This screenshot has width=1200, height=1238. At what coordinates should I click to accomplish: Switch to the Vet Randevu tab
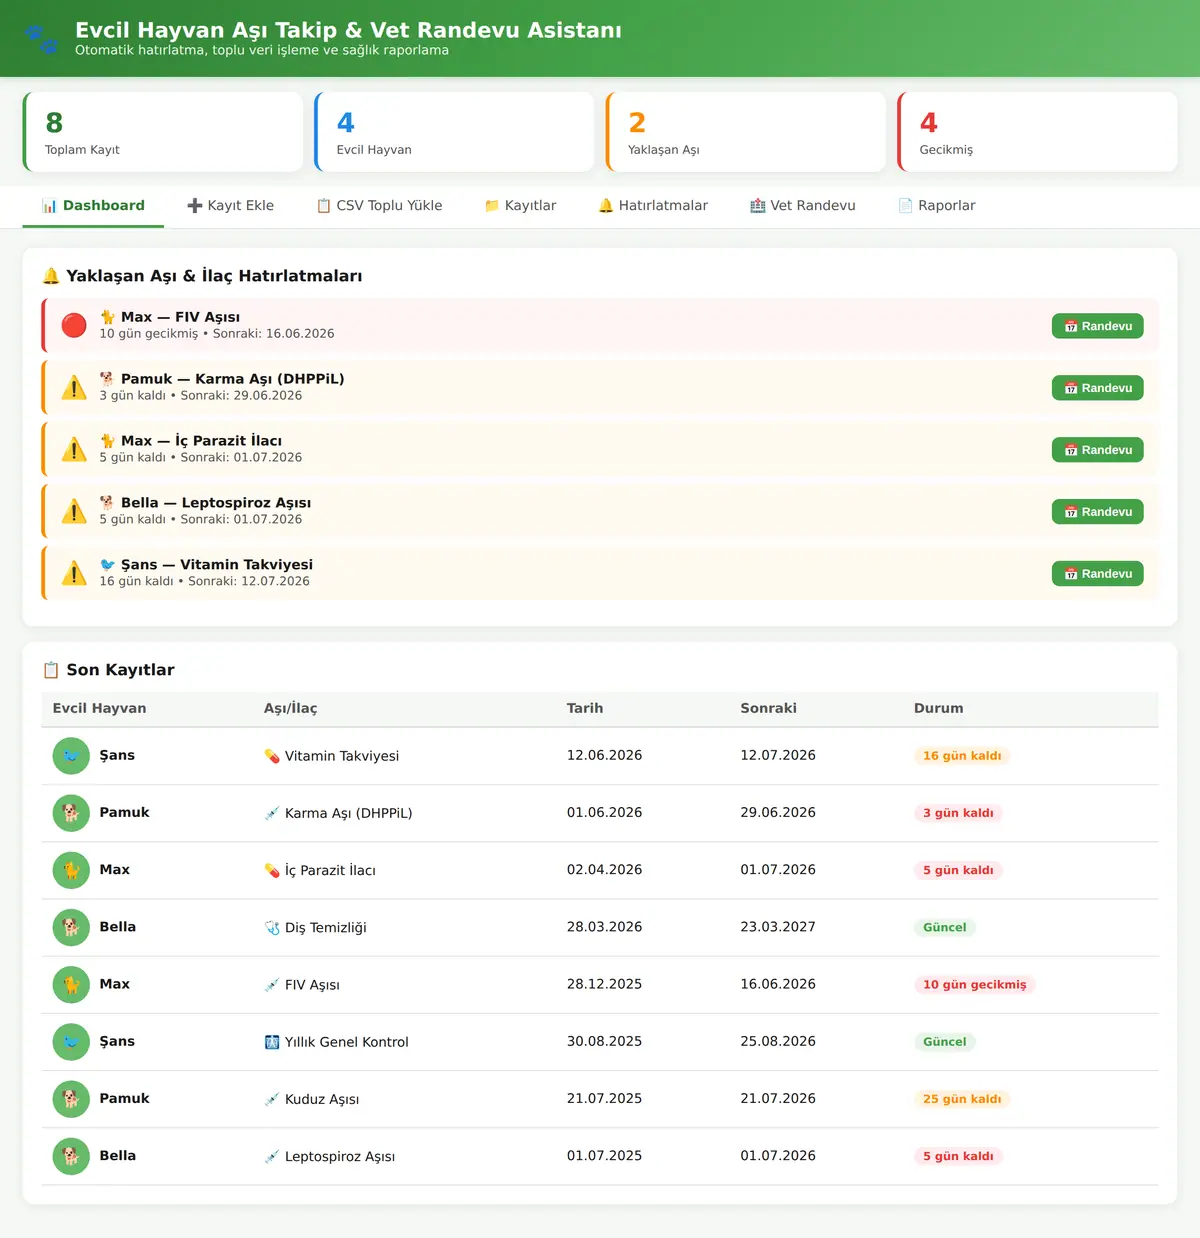pyautogui.click(x=803, y=206)
